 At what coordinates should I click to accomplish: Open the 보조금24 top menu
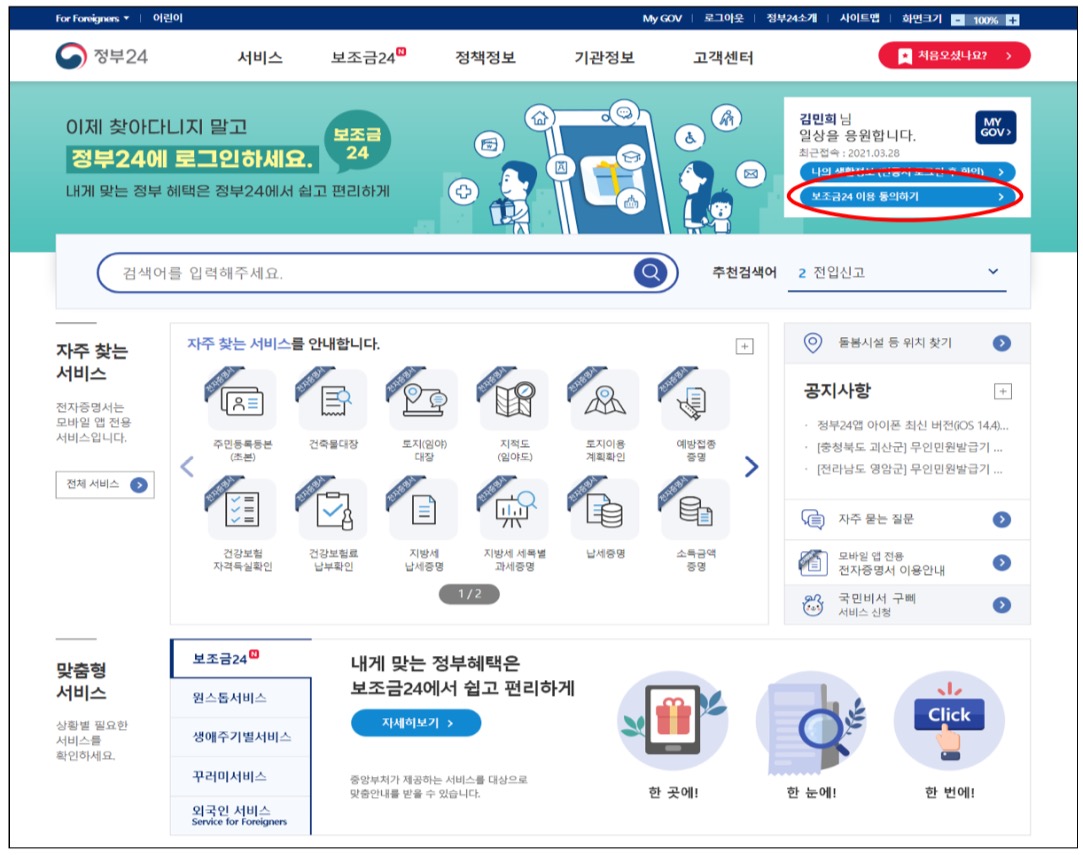[367, 57]
